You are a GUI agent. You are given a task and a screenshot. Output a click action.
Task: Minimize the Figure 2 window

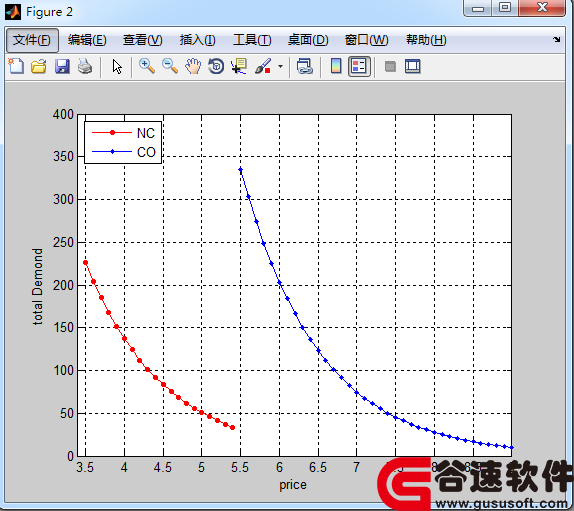(x=477, y=8)
